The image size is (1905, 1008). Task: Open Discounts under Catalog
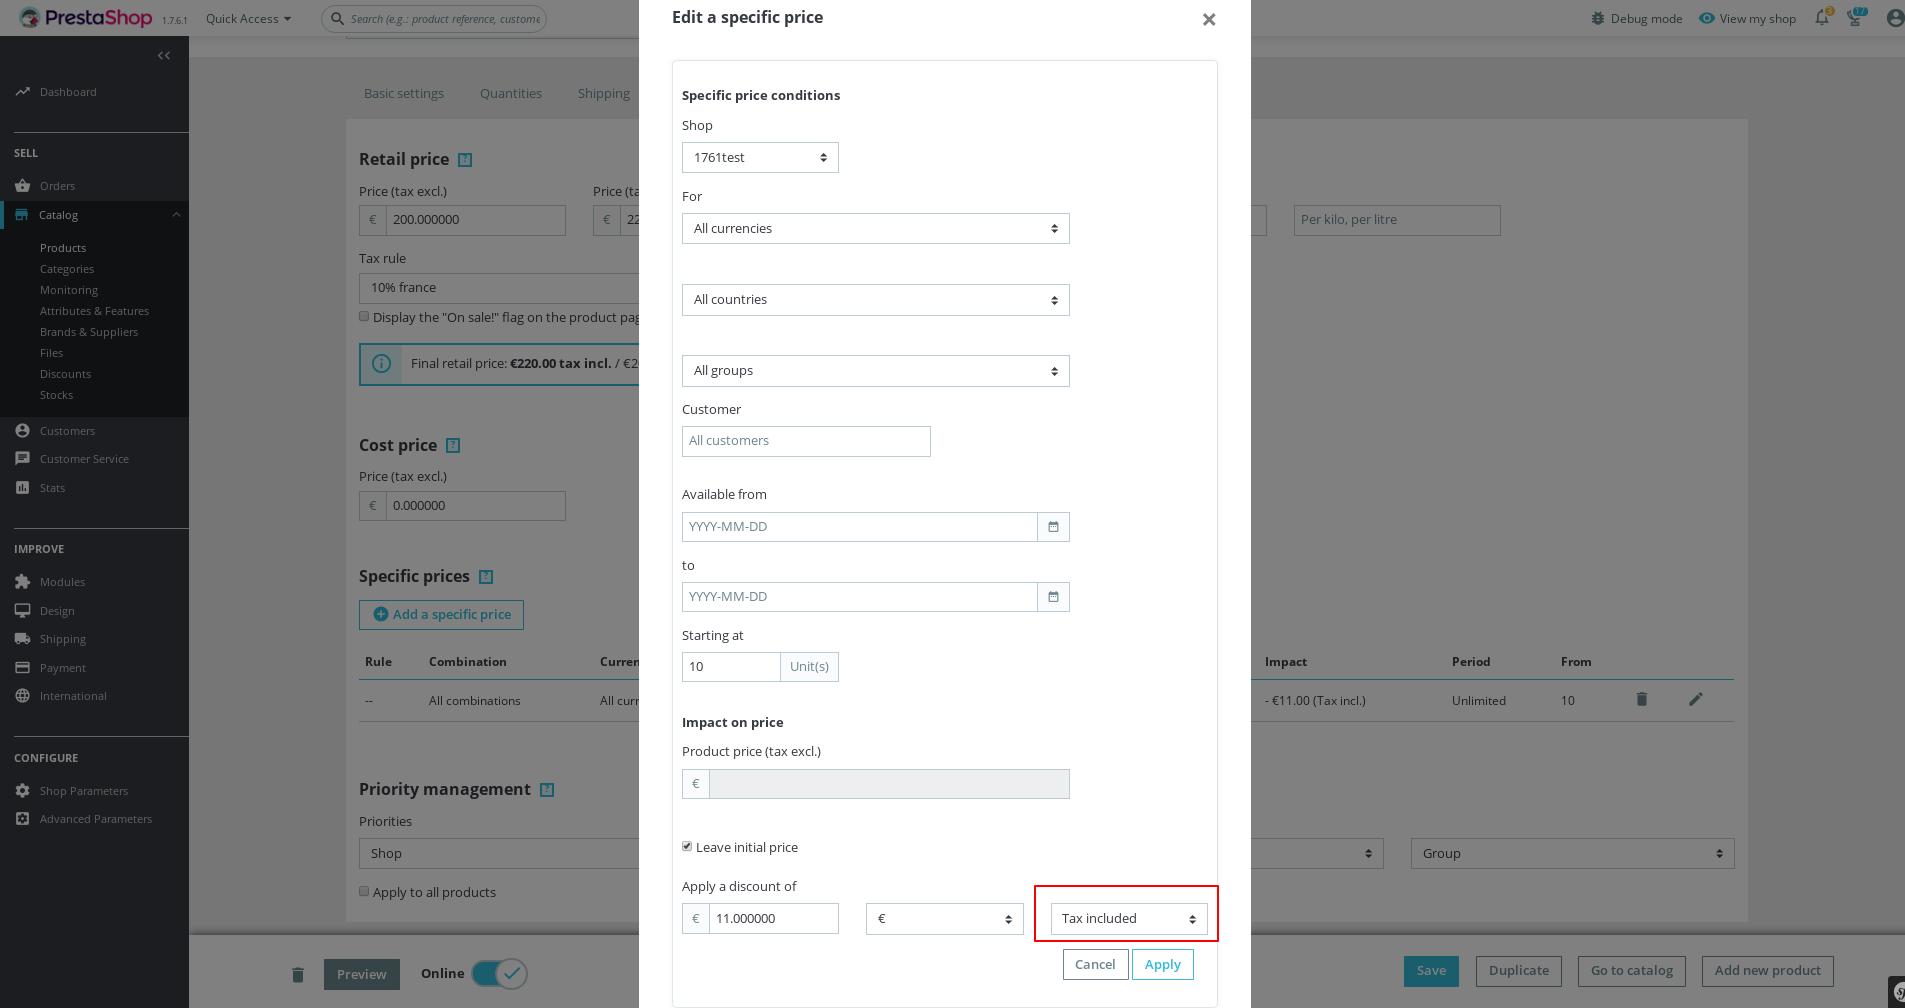coord(65,374)
